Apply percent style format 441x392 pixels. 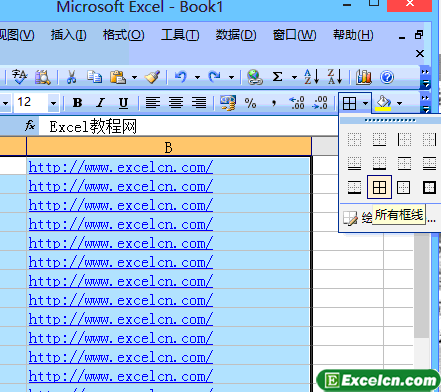coord(250,103)
